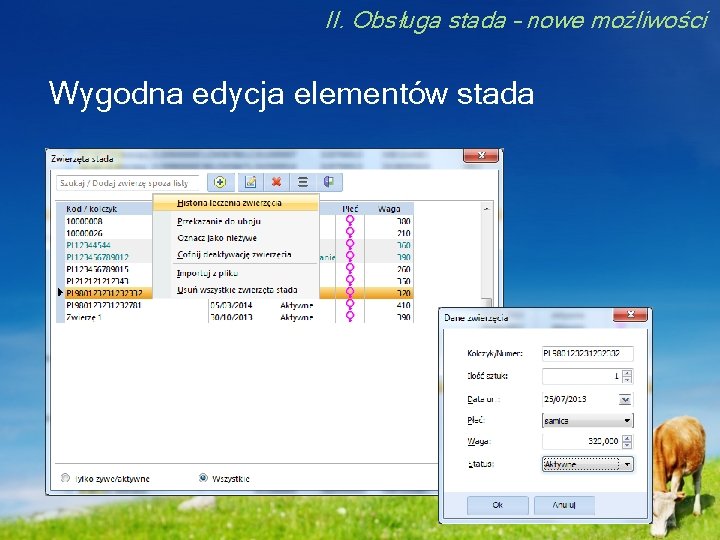
Task: Choose Cofnij deaktywację zwierzęcia menu entry
Action: 236,254
